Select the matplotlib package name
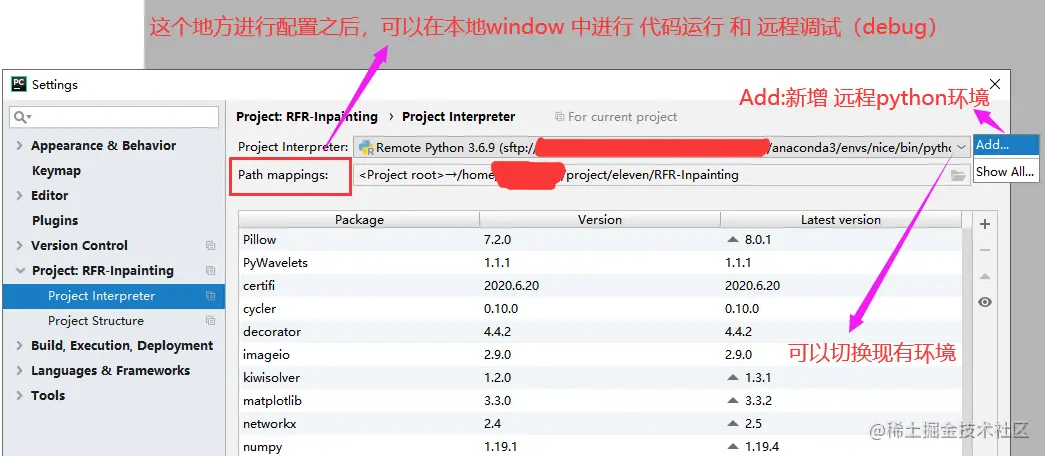Viewport: 1045px width, 456px height. pyautogui.click(x=273, y=401)
